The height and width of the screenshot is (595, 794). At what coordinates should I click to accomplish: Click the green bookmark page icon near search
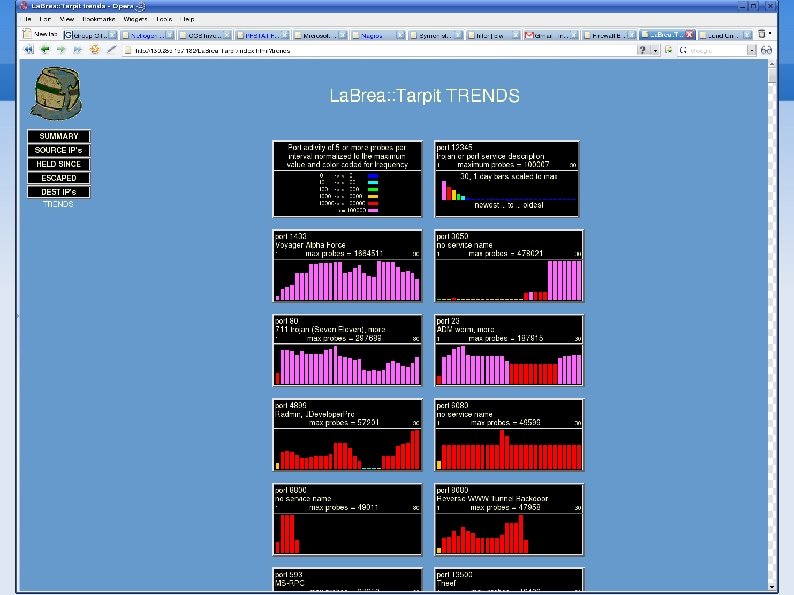click(x=668, y=50)
